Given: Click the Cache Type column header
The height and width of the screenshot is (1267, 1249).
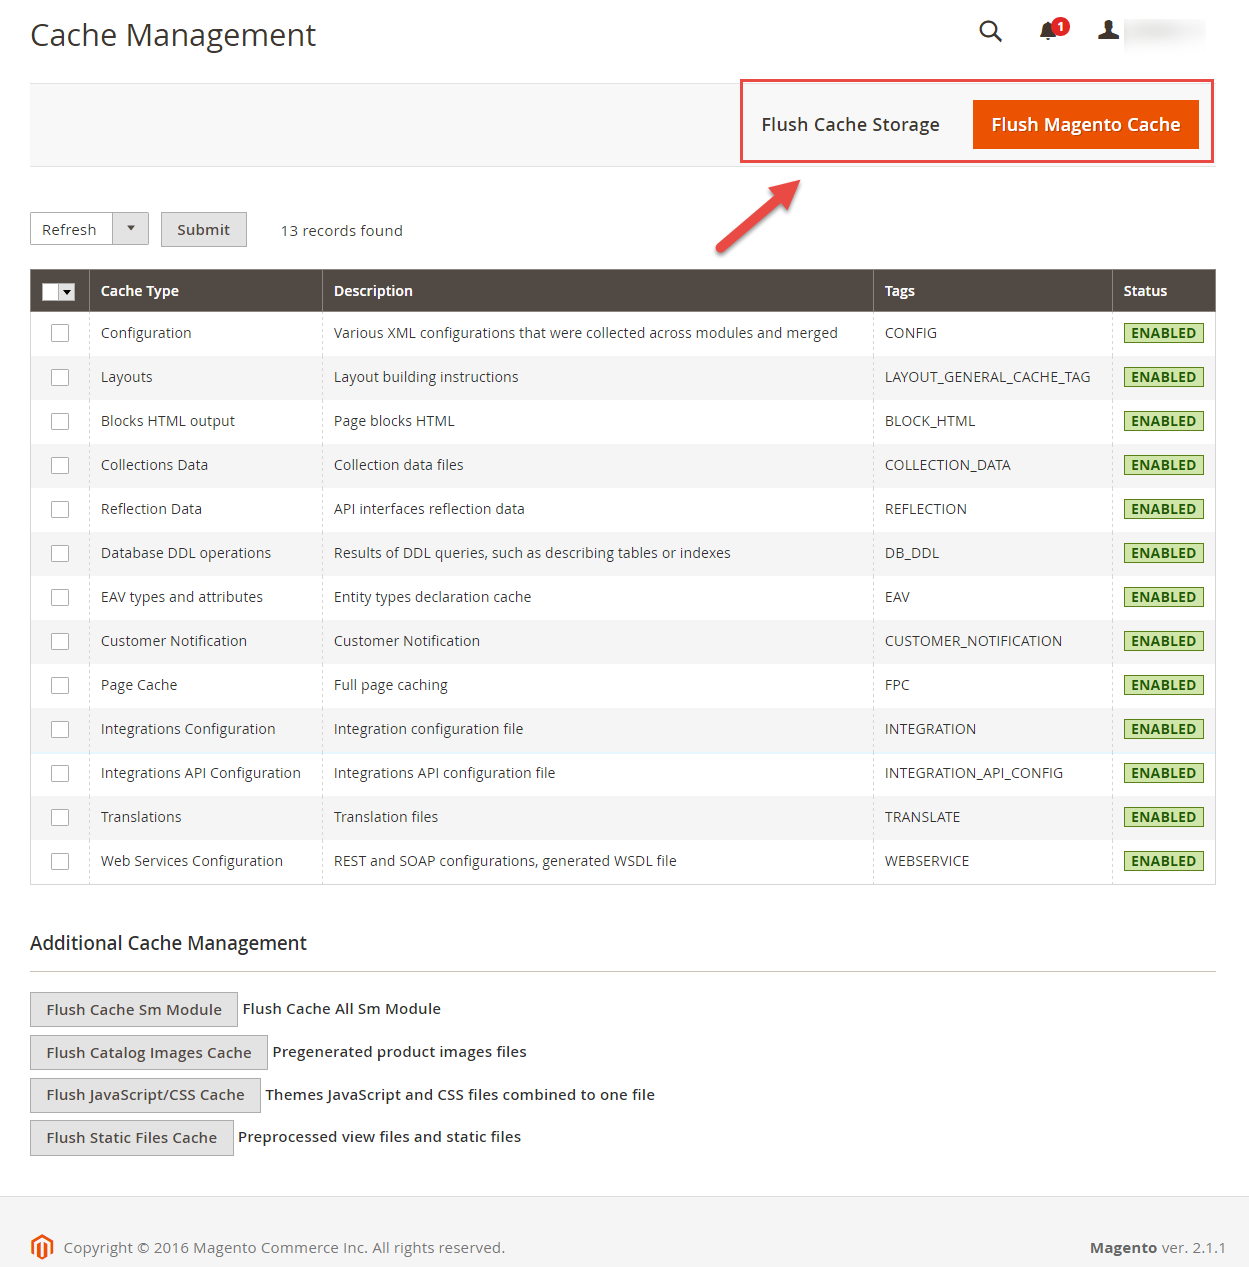Looking at the screenshot, I should click(x=140, y=291).
